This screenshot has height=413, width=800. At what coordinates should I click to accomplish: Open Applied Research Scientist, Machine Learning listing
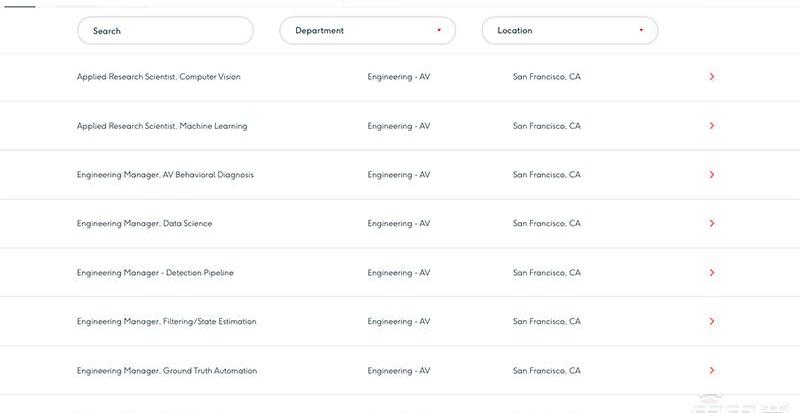pyautogui.click(x=162, y=126)
